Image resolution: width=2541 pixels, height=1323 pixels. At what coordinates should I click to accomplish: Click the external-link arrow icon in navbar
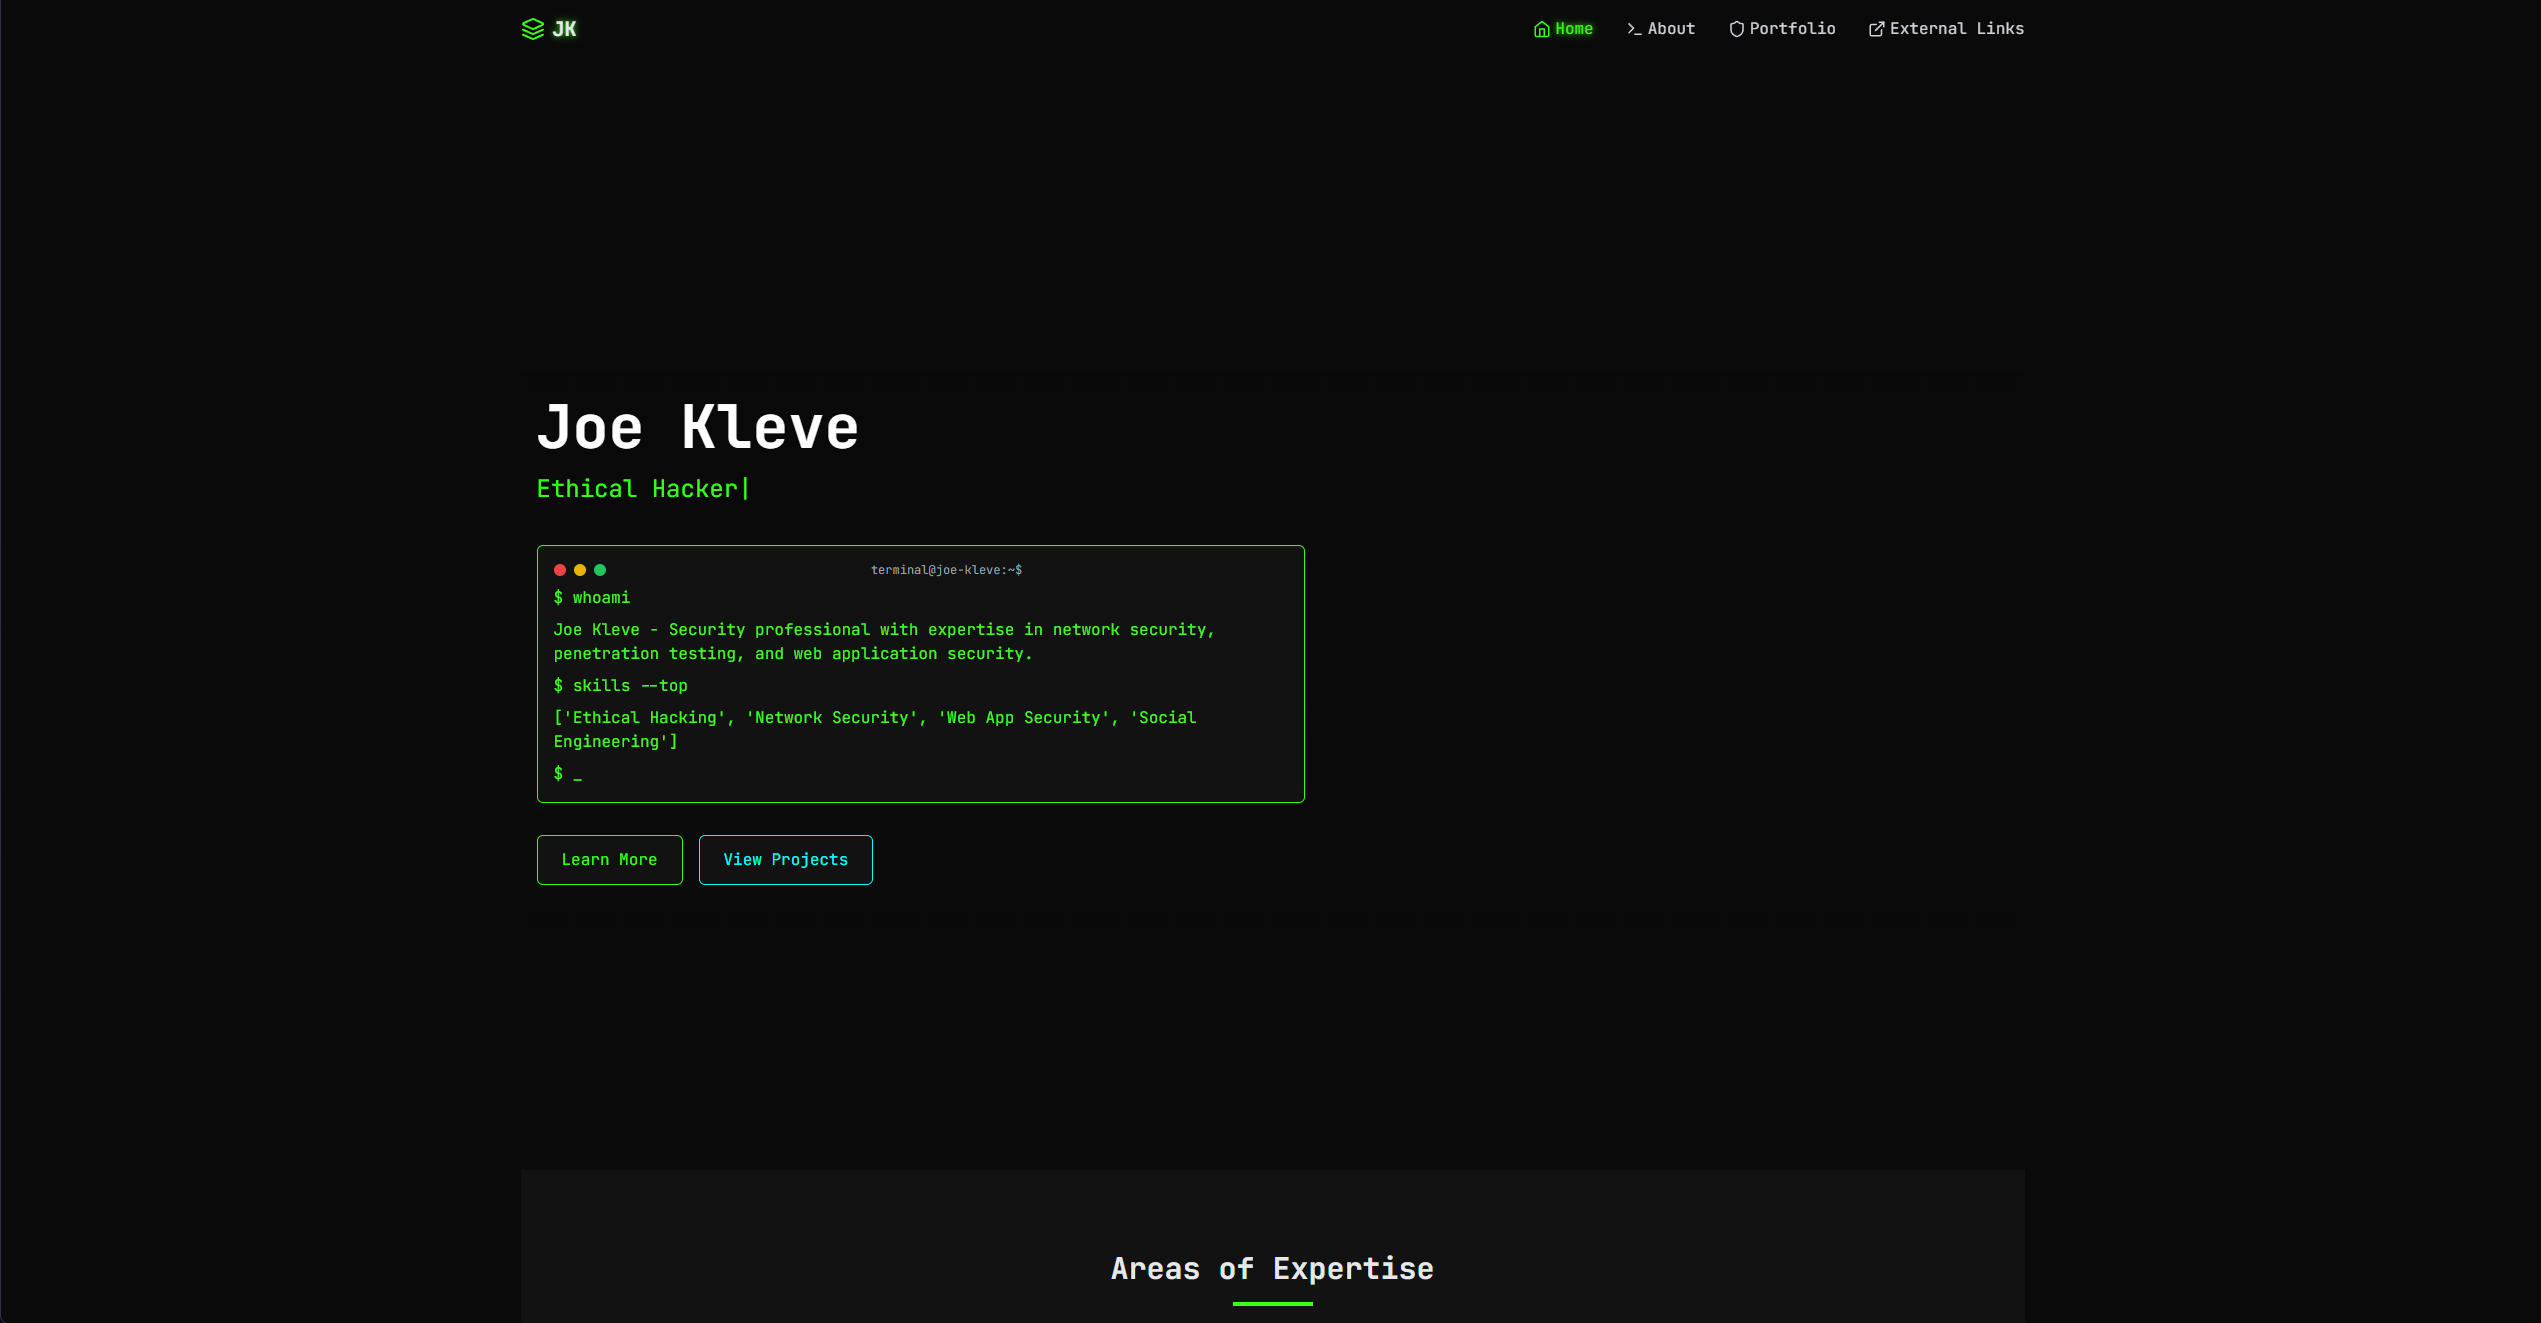click(1876, 29)
